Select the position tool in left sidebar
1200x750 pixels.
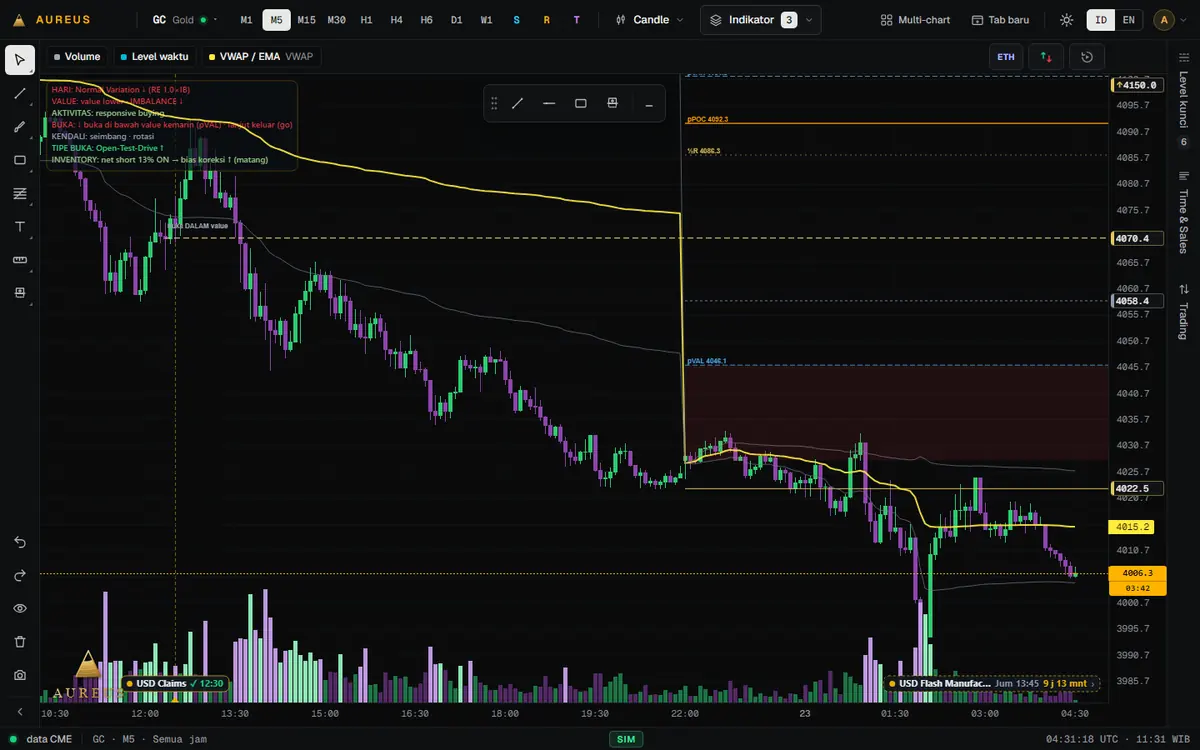click(x=20, y=293)
